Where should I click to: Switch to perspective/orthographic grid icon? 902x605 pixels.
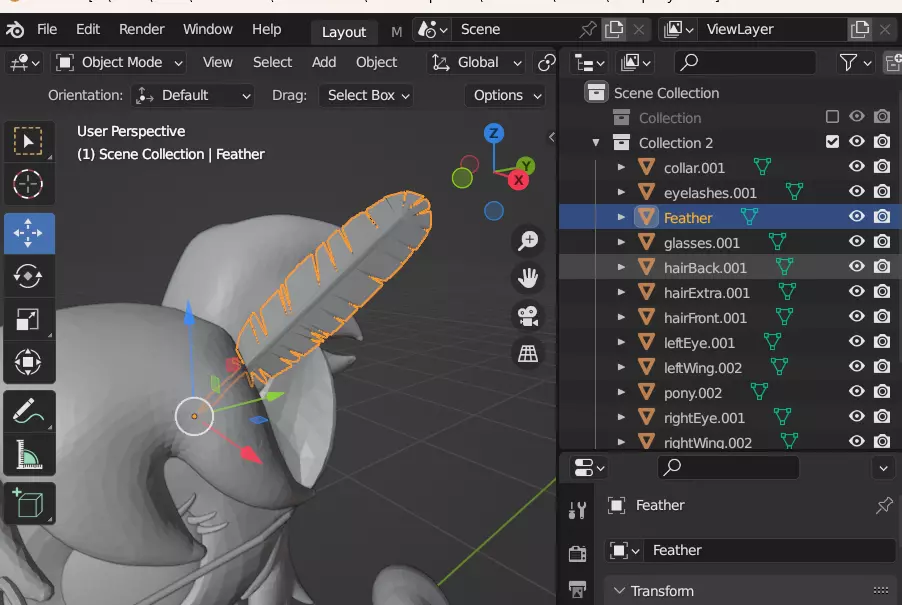coord(527,353)
